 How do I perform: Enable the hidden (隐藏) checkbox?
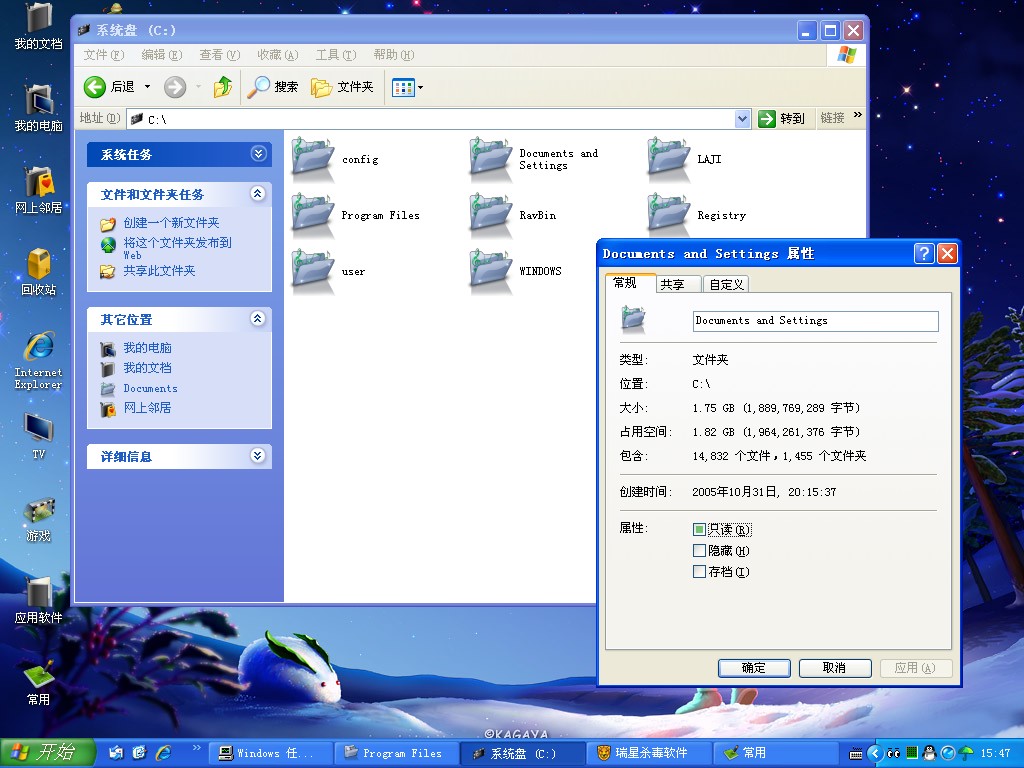699,551
